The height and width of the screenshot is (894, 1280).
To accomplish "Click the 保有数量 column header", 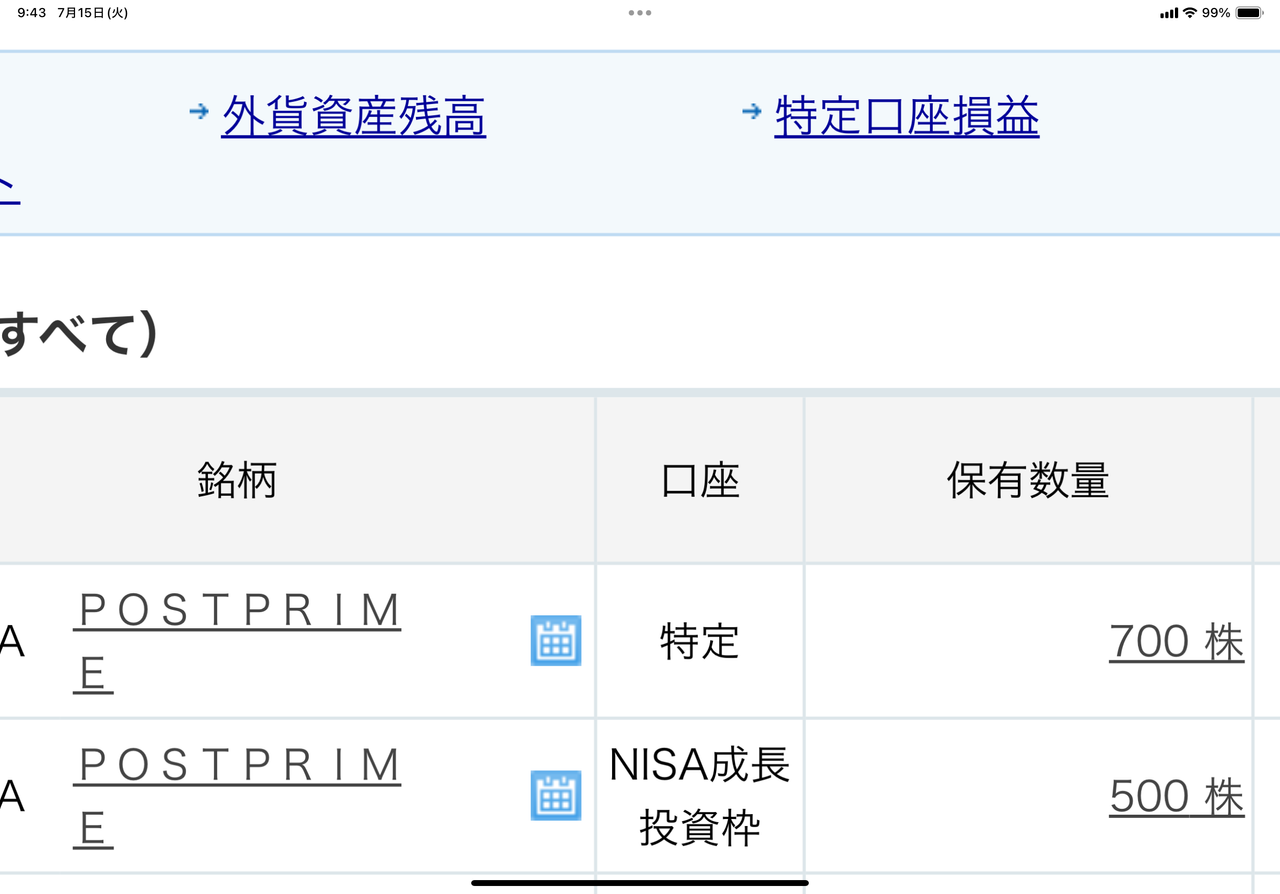I will pos(1027,481).
